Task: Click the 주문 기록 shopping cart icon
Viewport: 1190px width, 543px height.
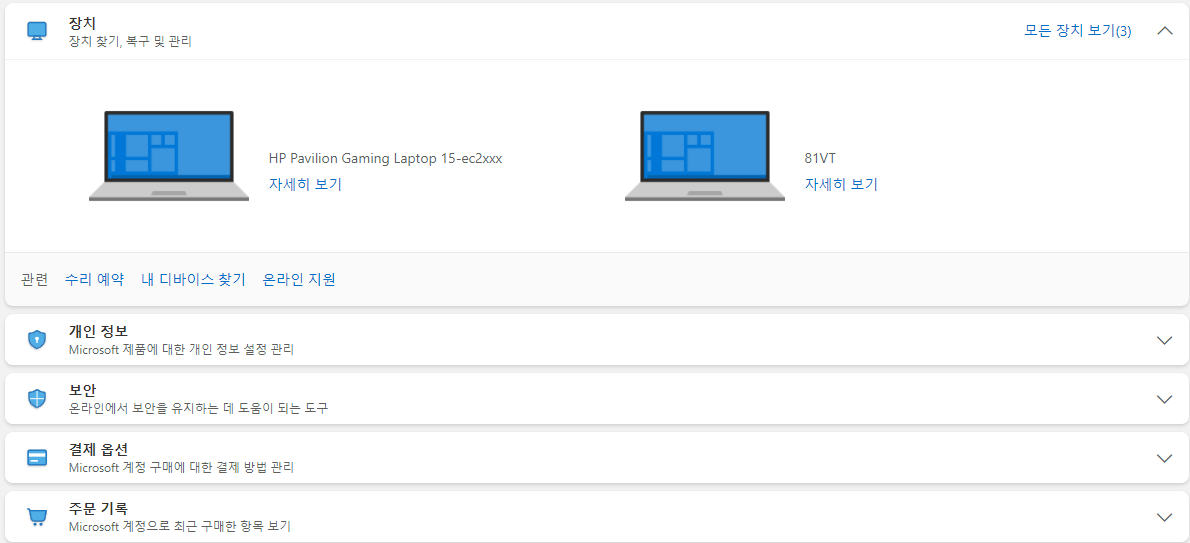Action: (37, 517)
